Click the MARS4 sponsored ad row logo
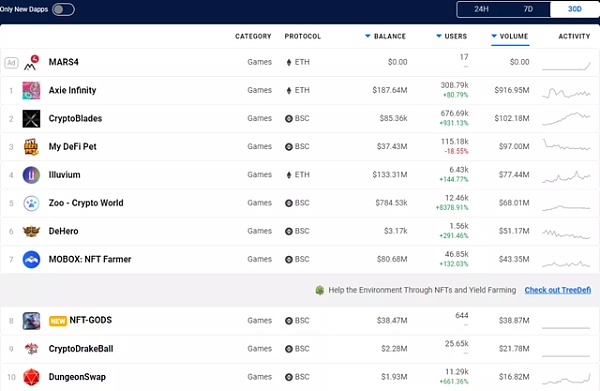Screen dimensions: 600x391 [x=31, y=62]
